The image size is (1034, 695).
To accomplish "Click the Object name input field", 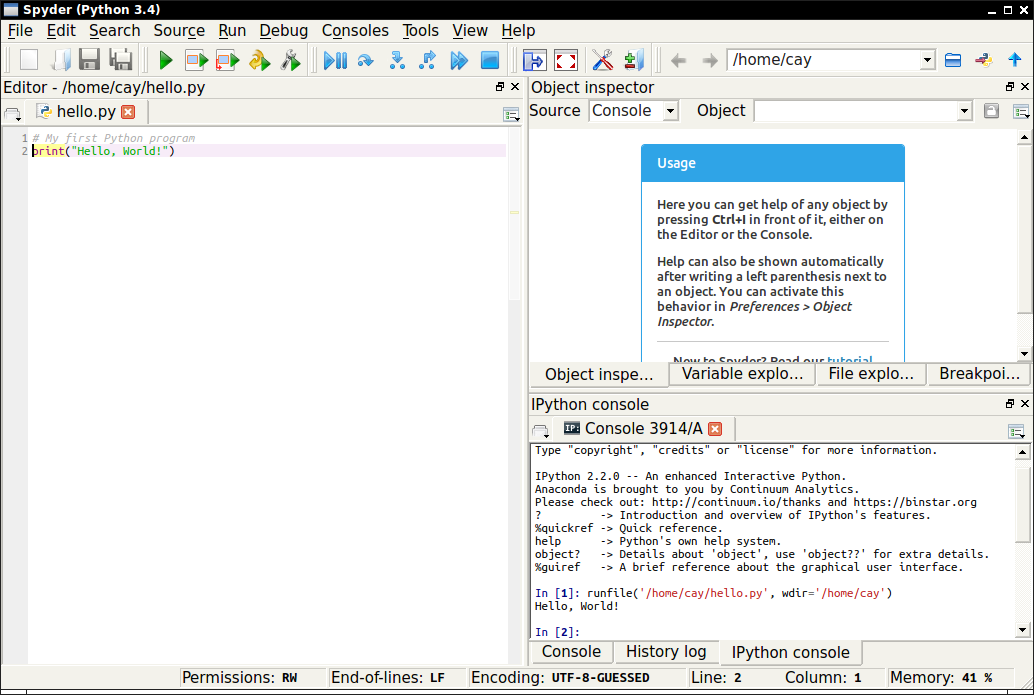I will point(855,111).
